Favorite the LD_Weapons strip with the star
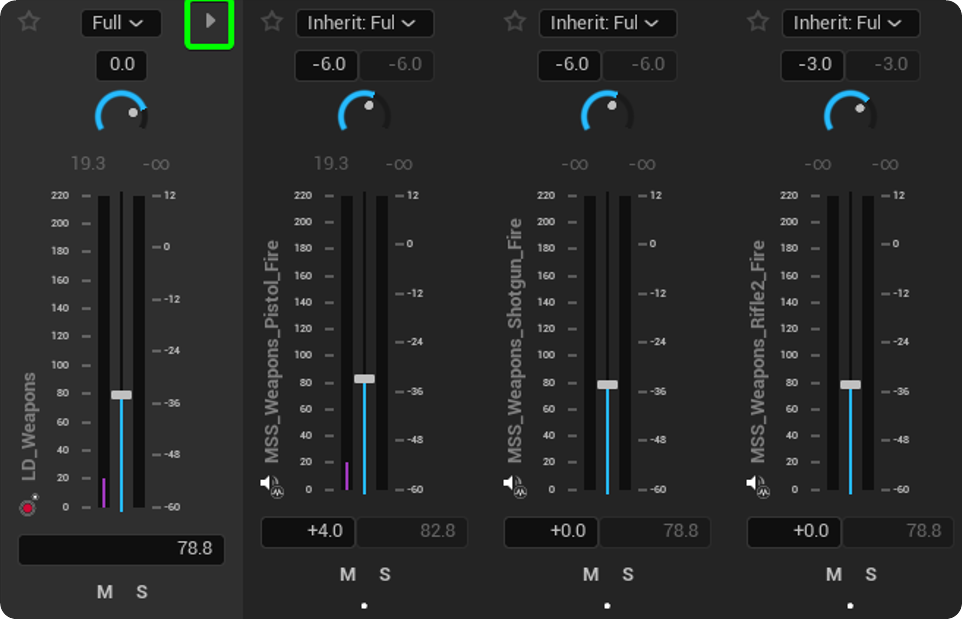 point(29,22)
